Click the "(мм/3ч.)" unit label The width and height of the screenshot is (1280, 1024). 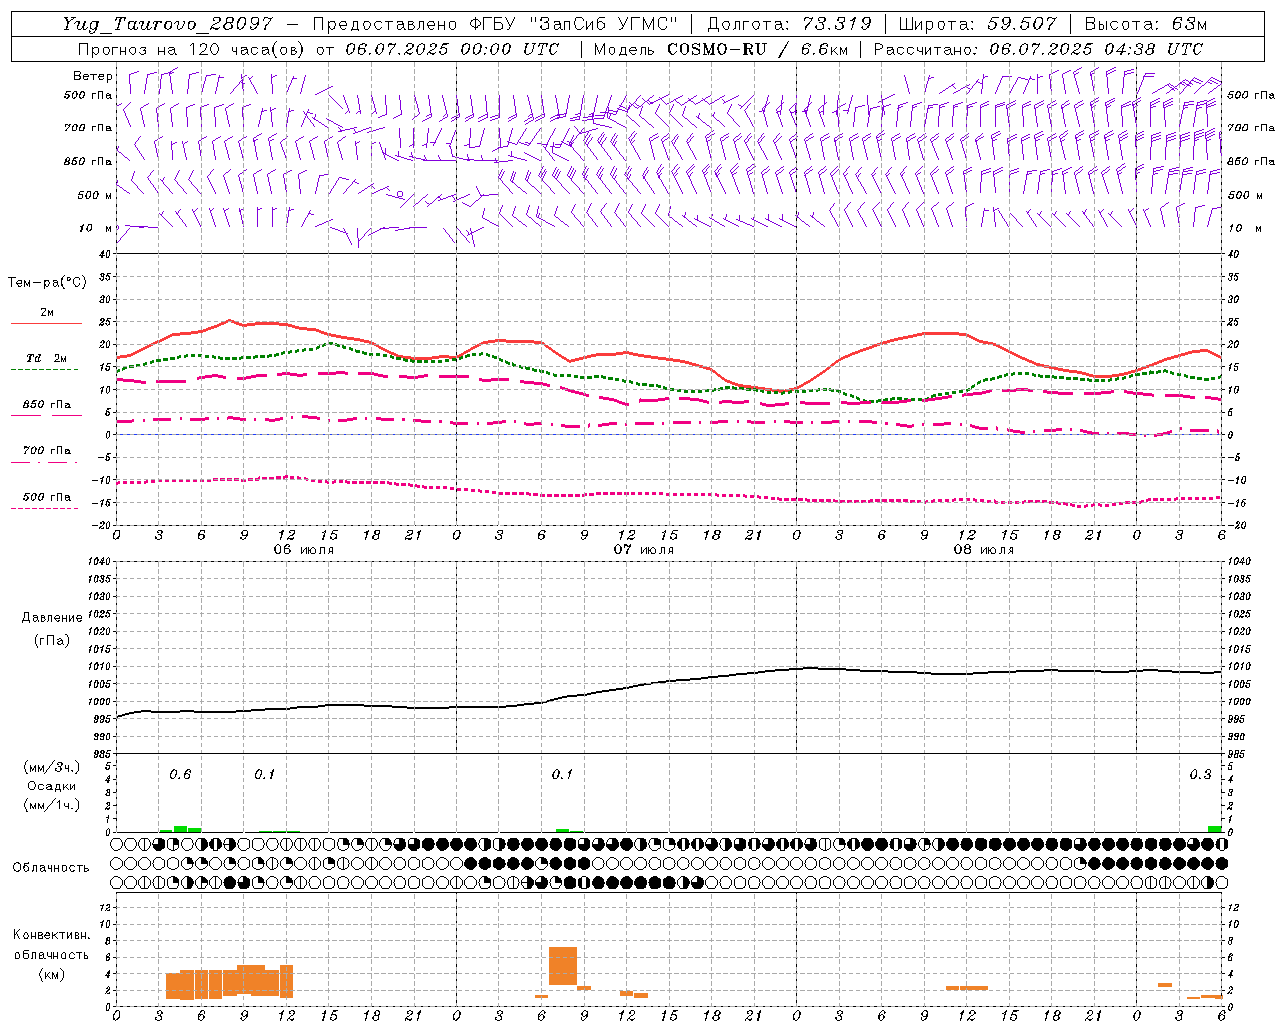(52, 767)
